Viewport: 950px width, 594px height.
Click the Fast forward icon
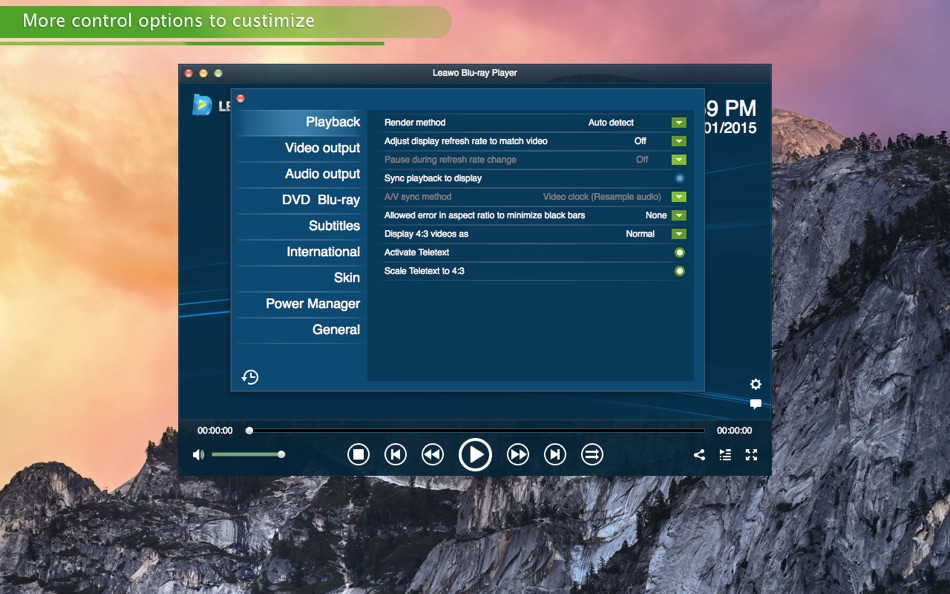pos(518,454)
